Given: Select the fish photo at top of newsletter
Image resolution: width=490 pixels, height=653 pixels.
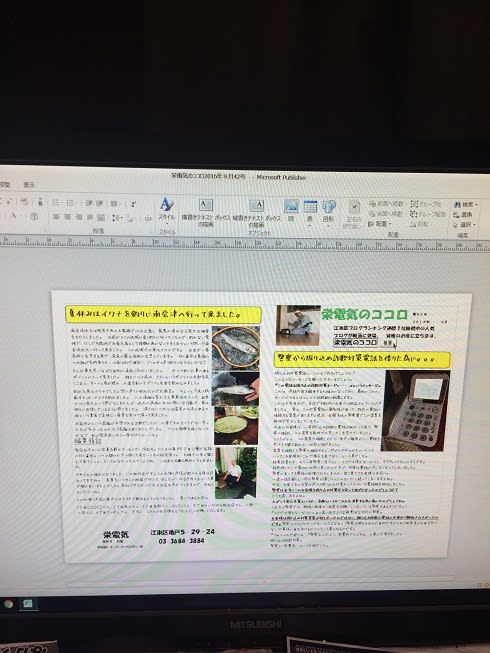Looking at the screenshot, I should [236, 347].
